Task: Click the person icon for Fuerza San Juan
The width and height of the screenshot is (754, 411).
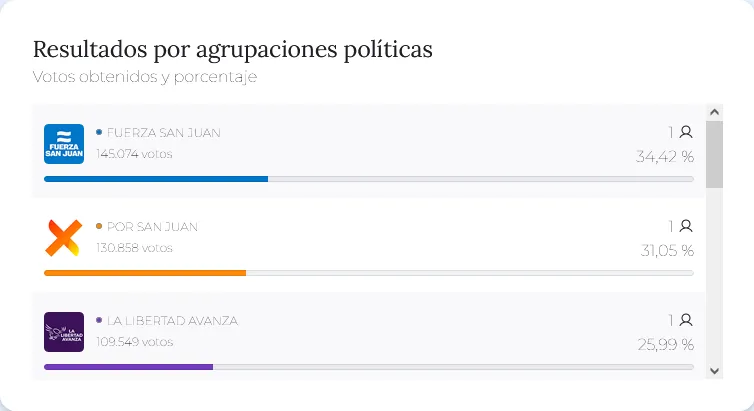Action: pos(686,132)
